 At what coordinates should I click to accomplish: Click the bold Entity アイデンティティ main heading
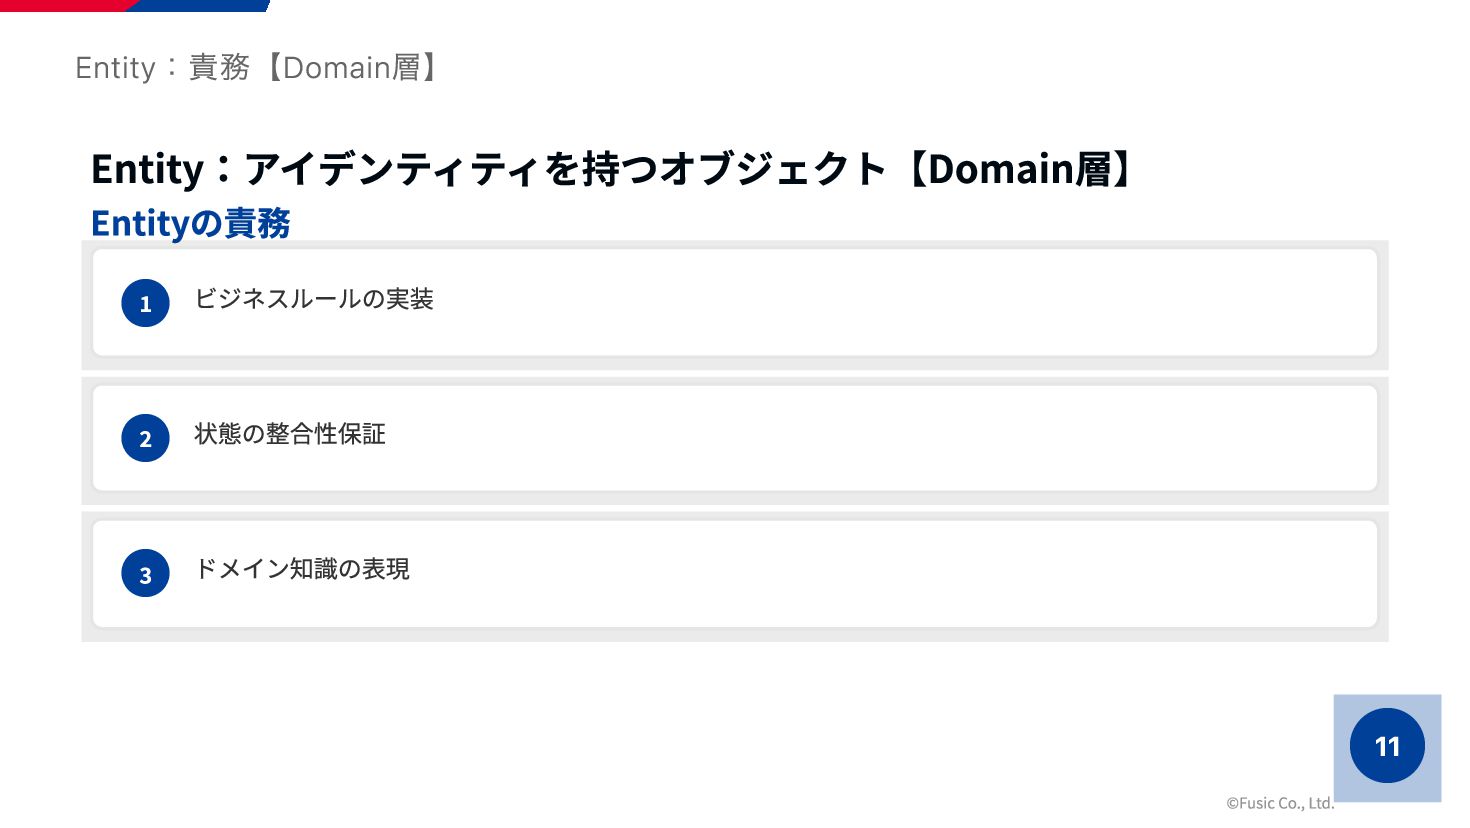tap(614, 169)
